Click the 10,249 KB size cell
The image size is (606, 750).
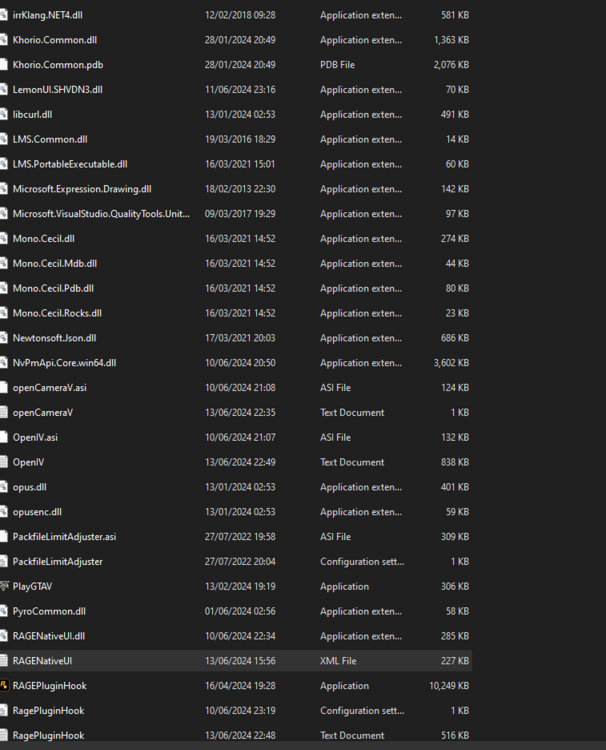click(x=449, y=686)
